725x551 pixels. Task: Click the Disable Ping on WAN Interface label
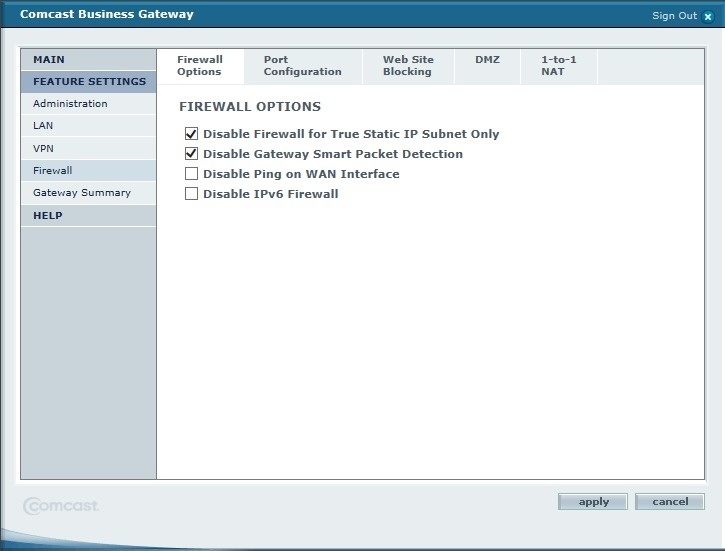click(301, 174)
